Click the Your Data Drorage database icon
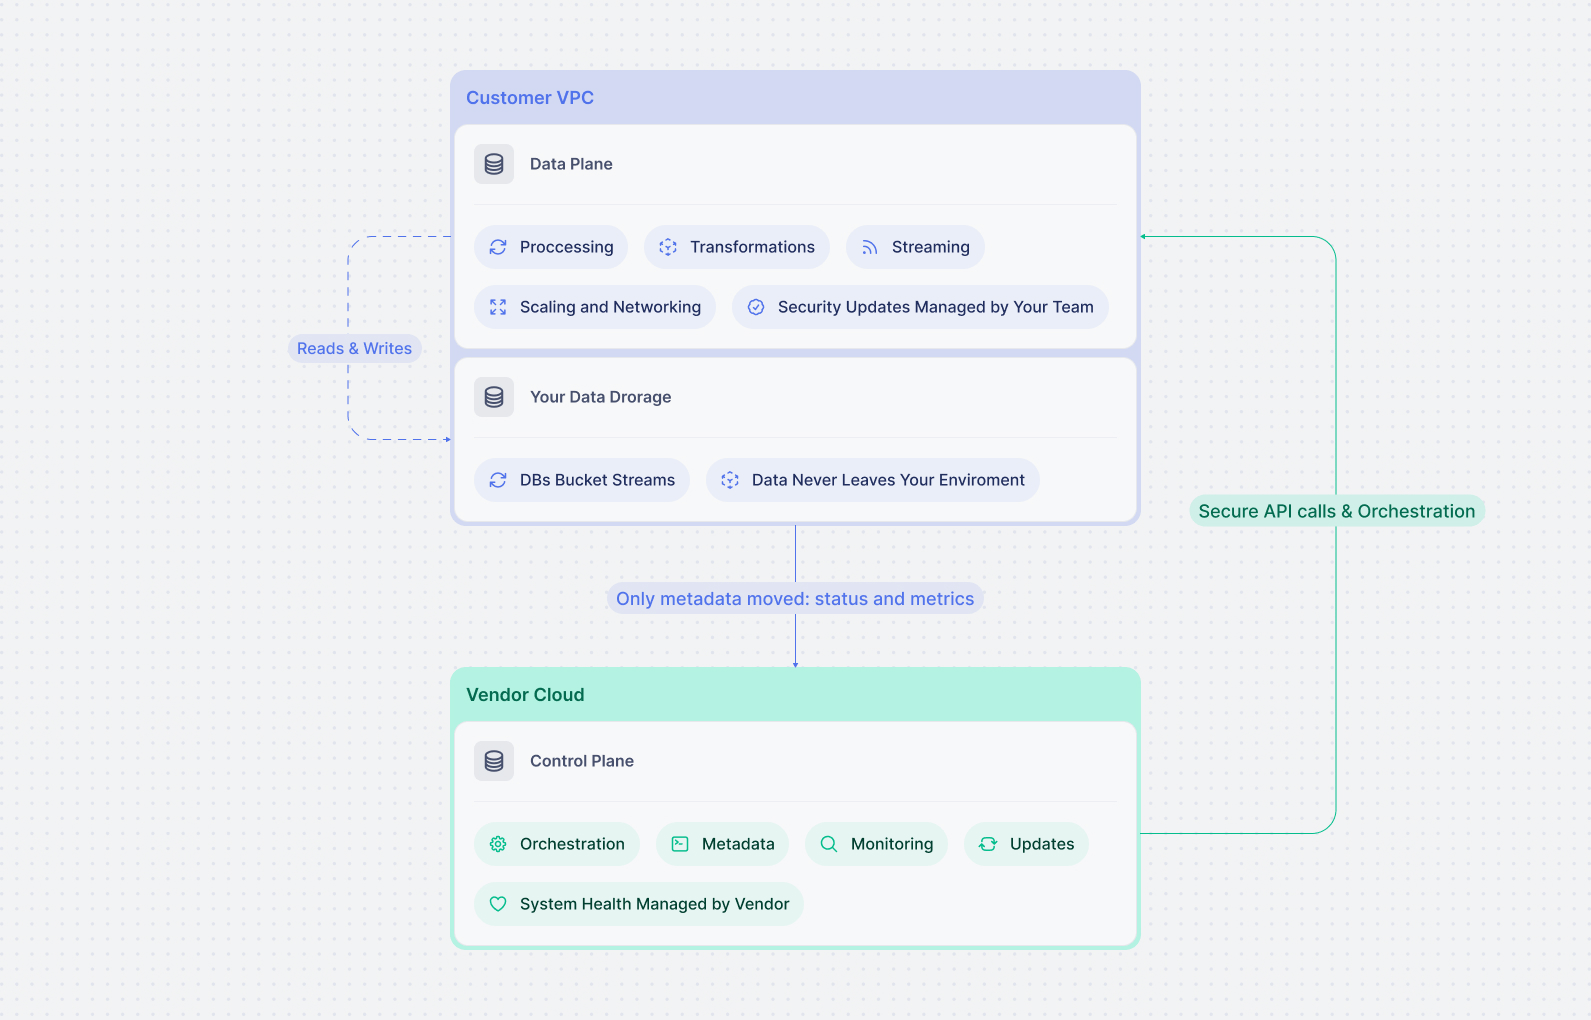 [494, 397]
